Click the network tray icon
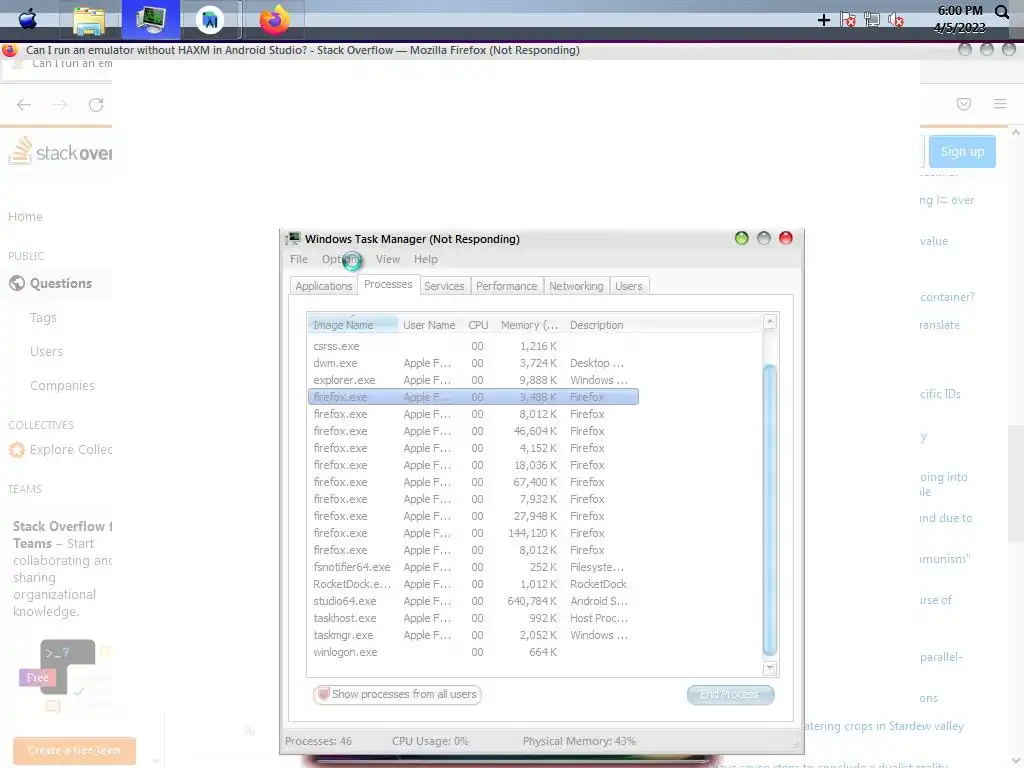 tap(872, 20)
